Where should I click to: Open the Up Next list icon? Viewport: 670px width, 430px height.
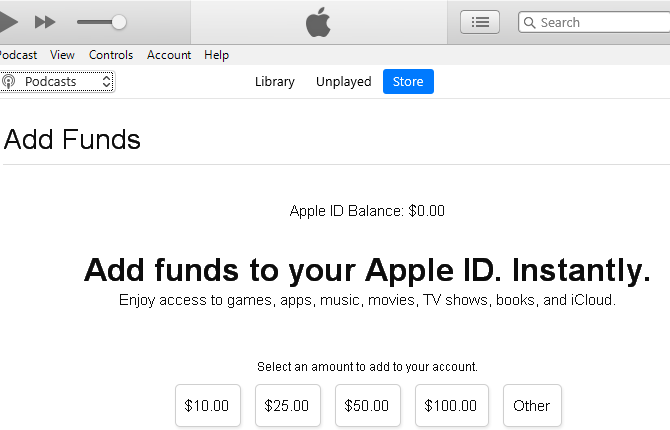480,22
